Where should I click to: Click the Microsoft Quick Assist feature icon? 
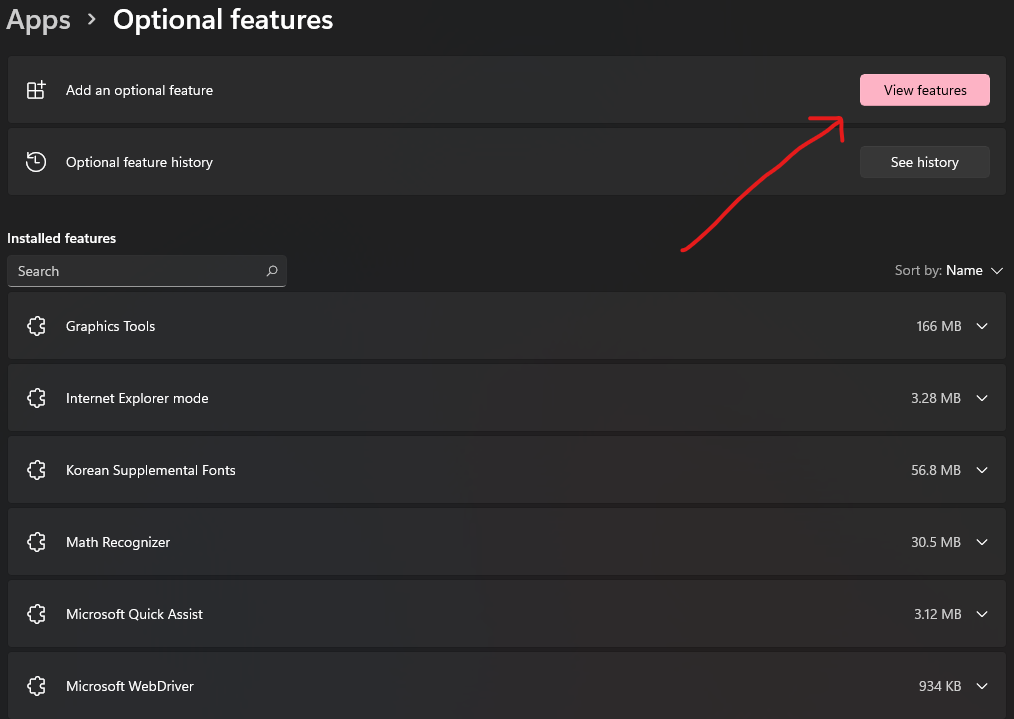pyautogui.click(x=36, y=614)
